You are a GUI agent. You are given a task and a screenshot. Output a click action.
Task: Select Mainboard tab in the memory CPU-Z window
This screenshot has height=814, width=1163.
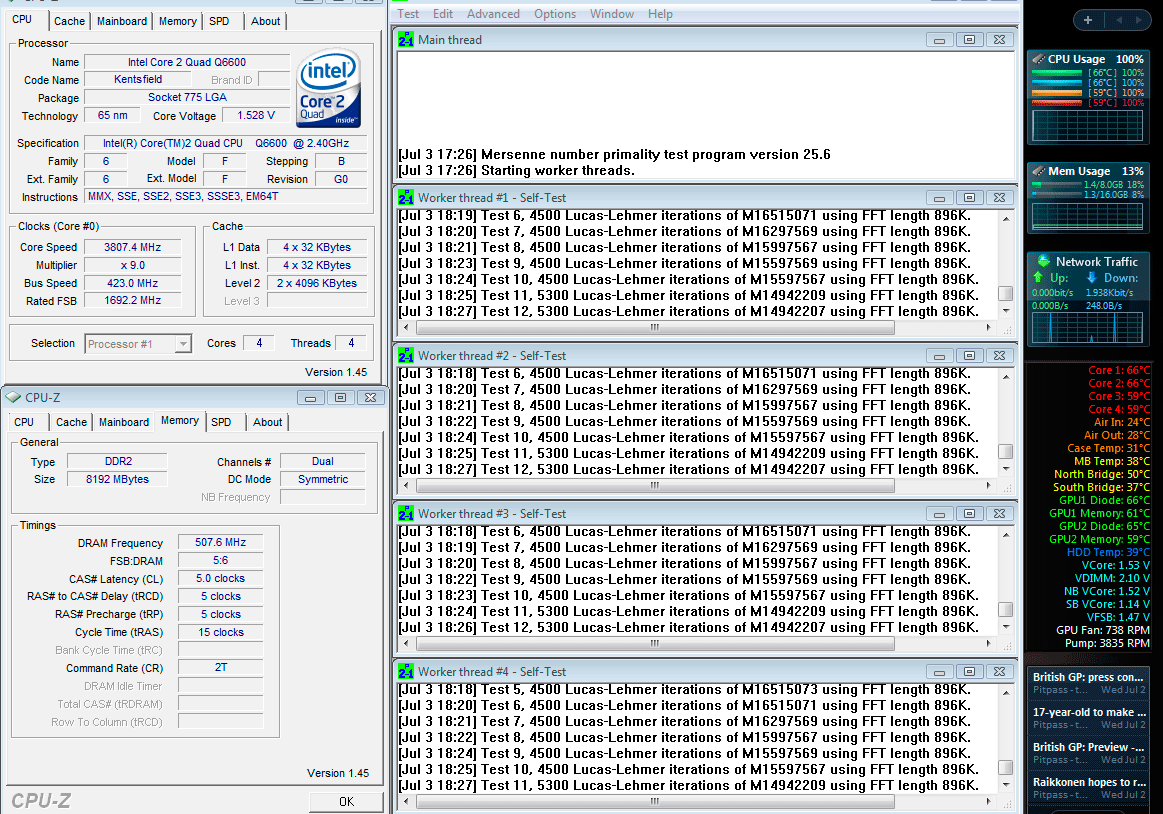[x=124, y=422]
